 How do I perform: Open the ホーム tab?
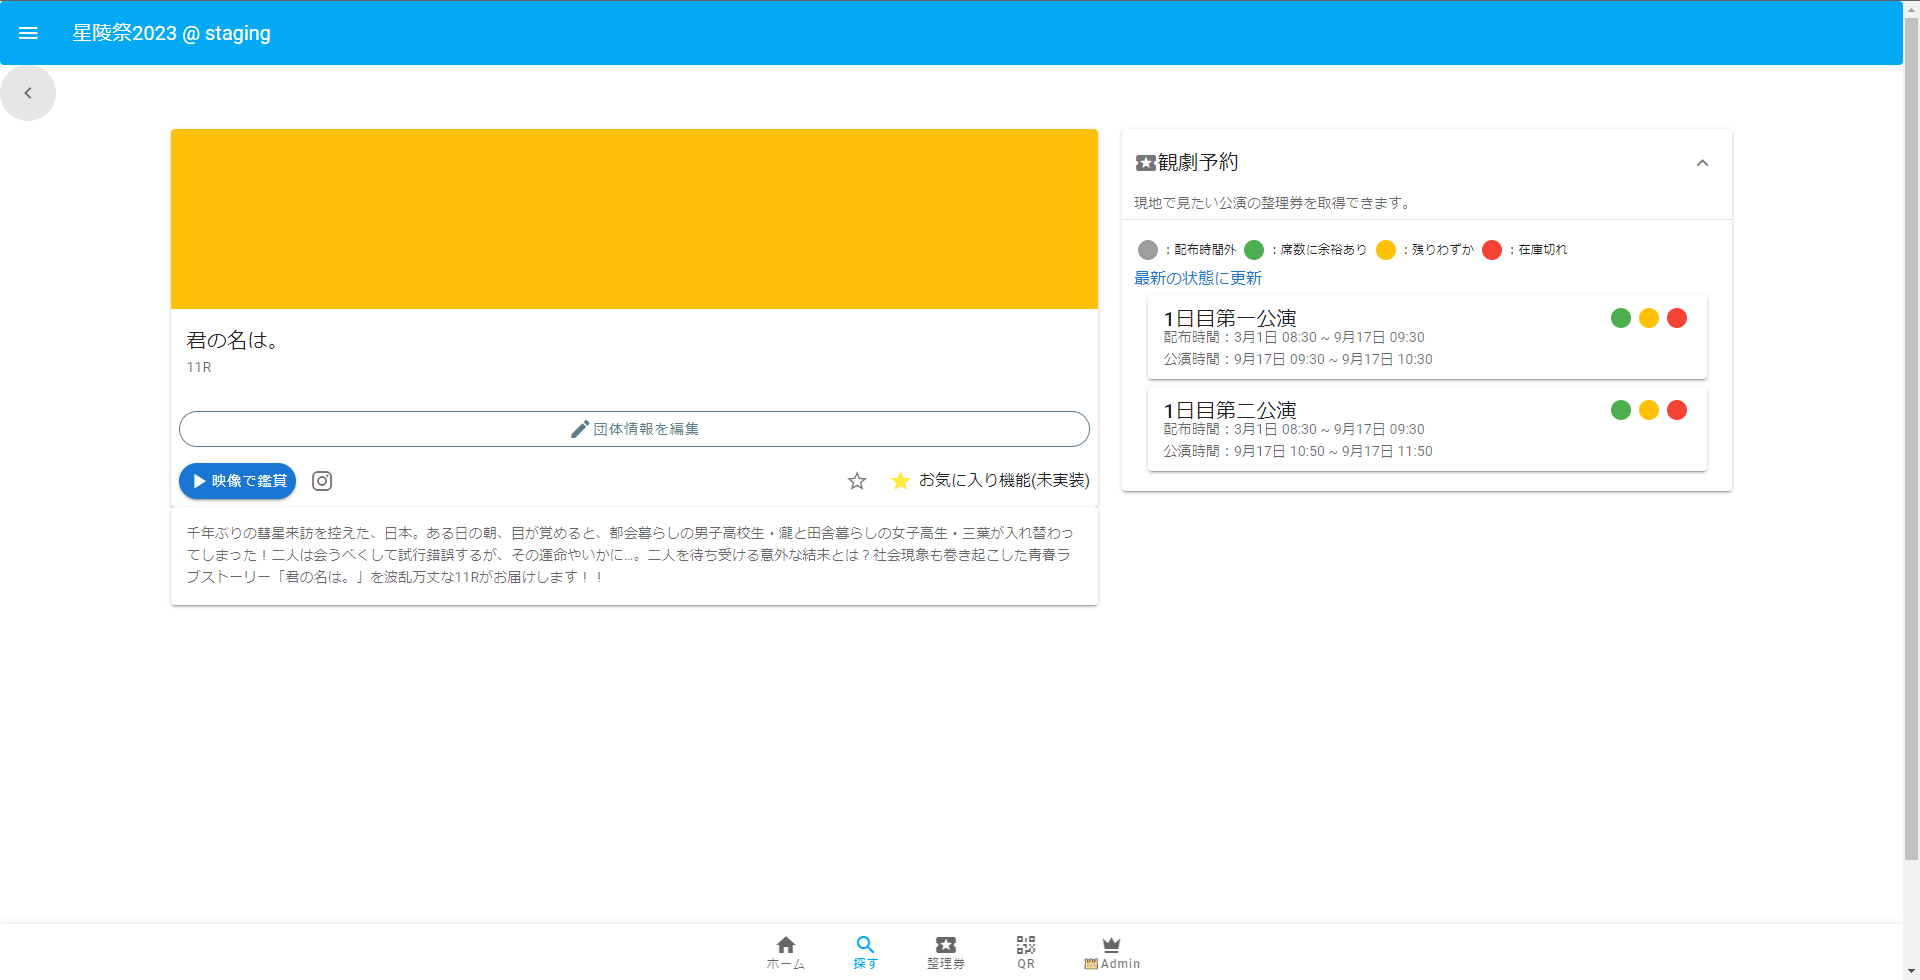pyautogui.click(x=786, y=952)
